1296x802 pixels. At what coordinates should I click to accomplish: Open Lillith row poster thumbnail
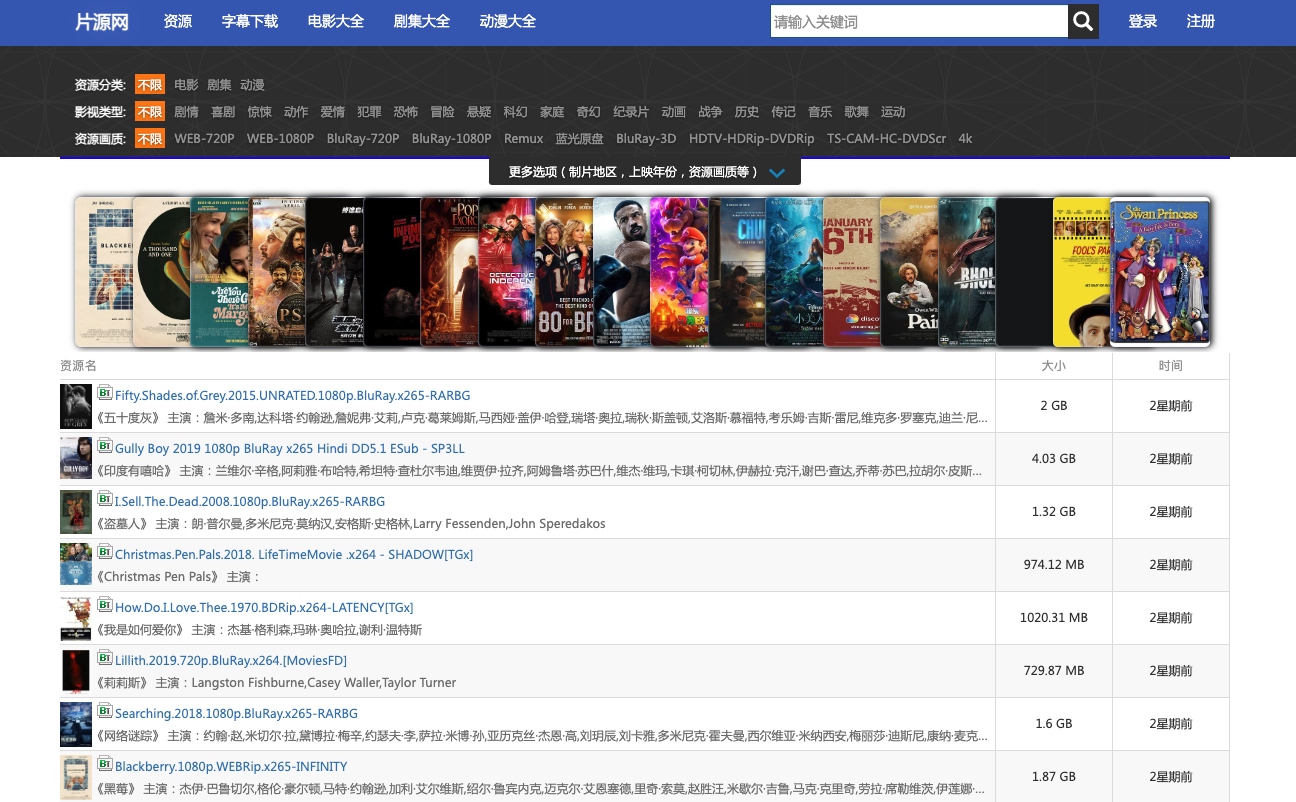(76, 671)
